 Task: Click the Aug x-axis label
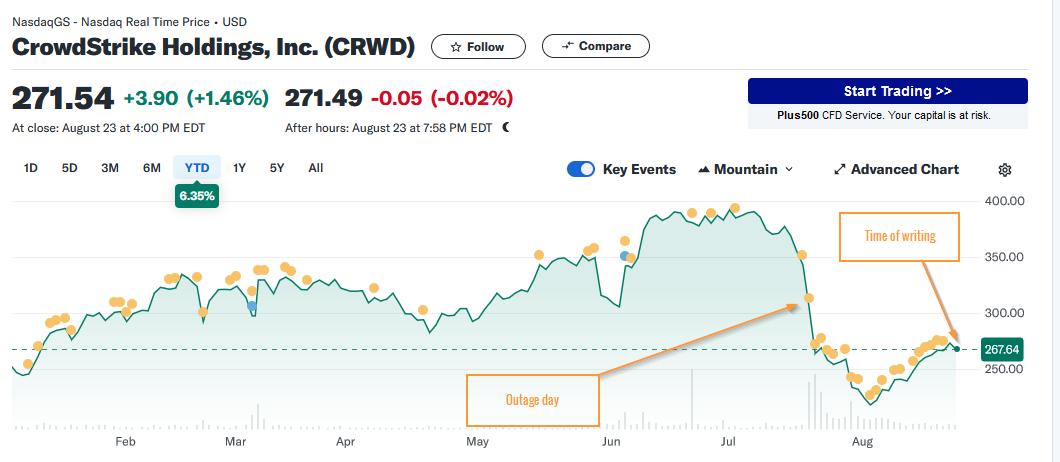(x=862, y=442)
